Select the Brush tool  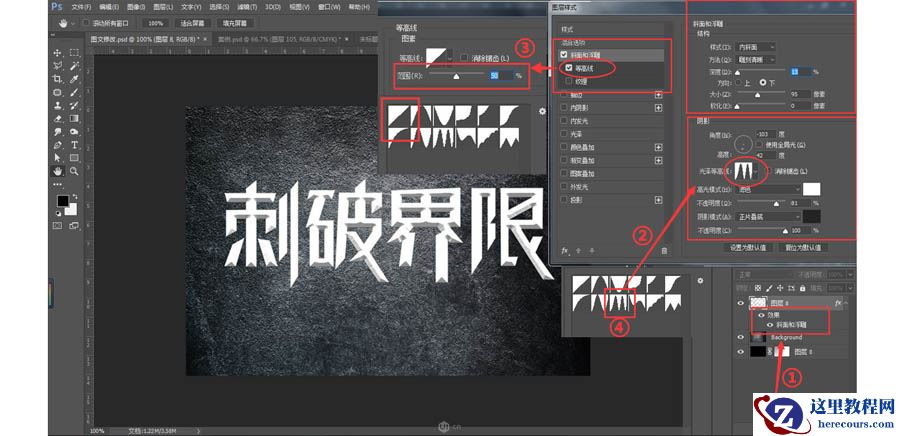click(74, 92)
